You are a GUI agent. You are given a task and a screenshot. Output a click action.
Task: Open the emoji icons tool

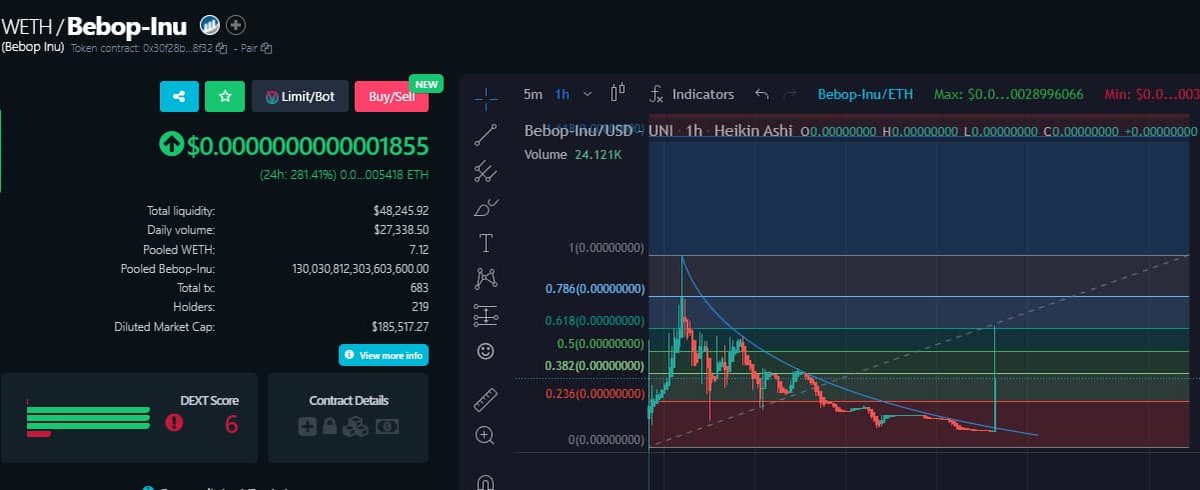pos(486,351)
